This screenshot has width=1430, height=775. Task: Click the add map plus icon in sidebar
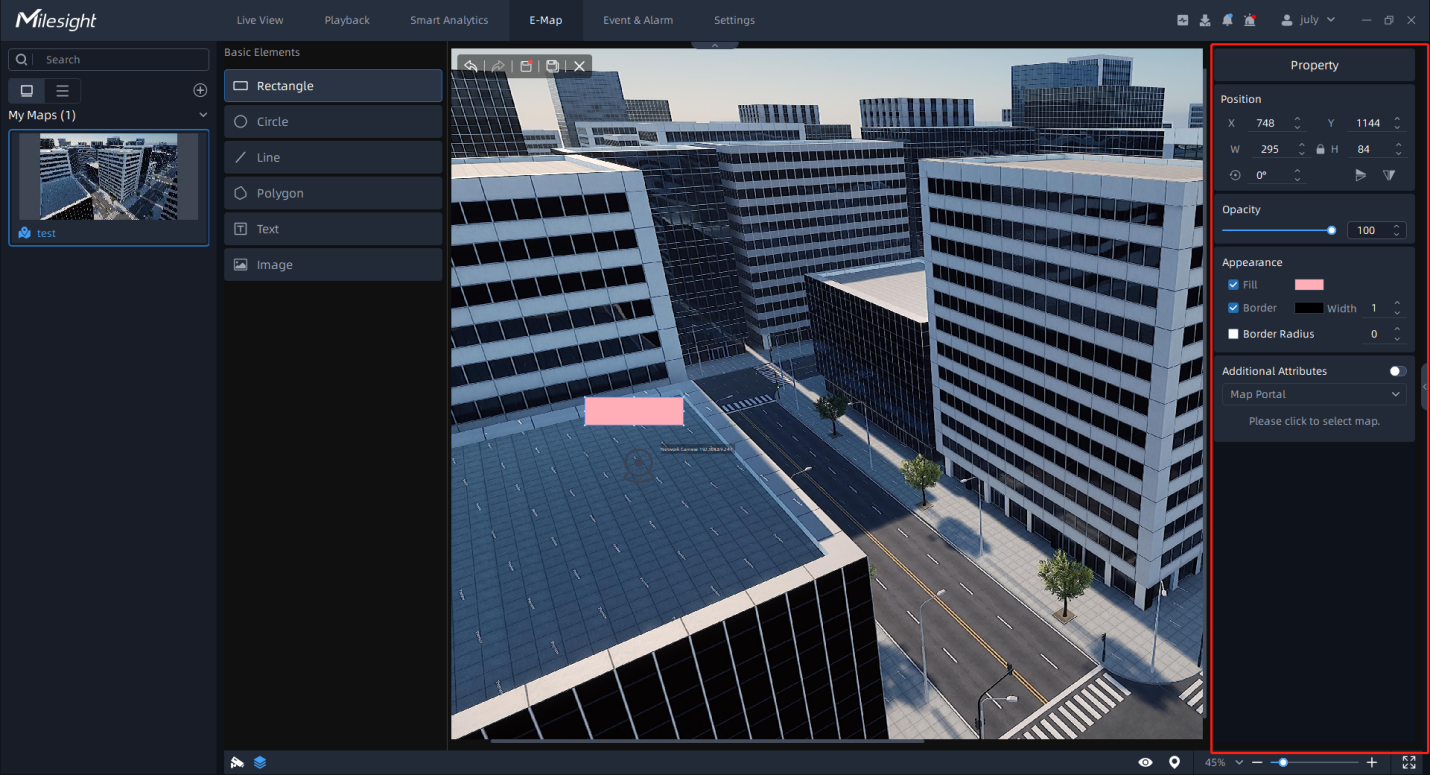pos(200,90)
